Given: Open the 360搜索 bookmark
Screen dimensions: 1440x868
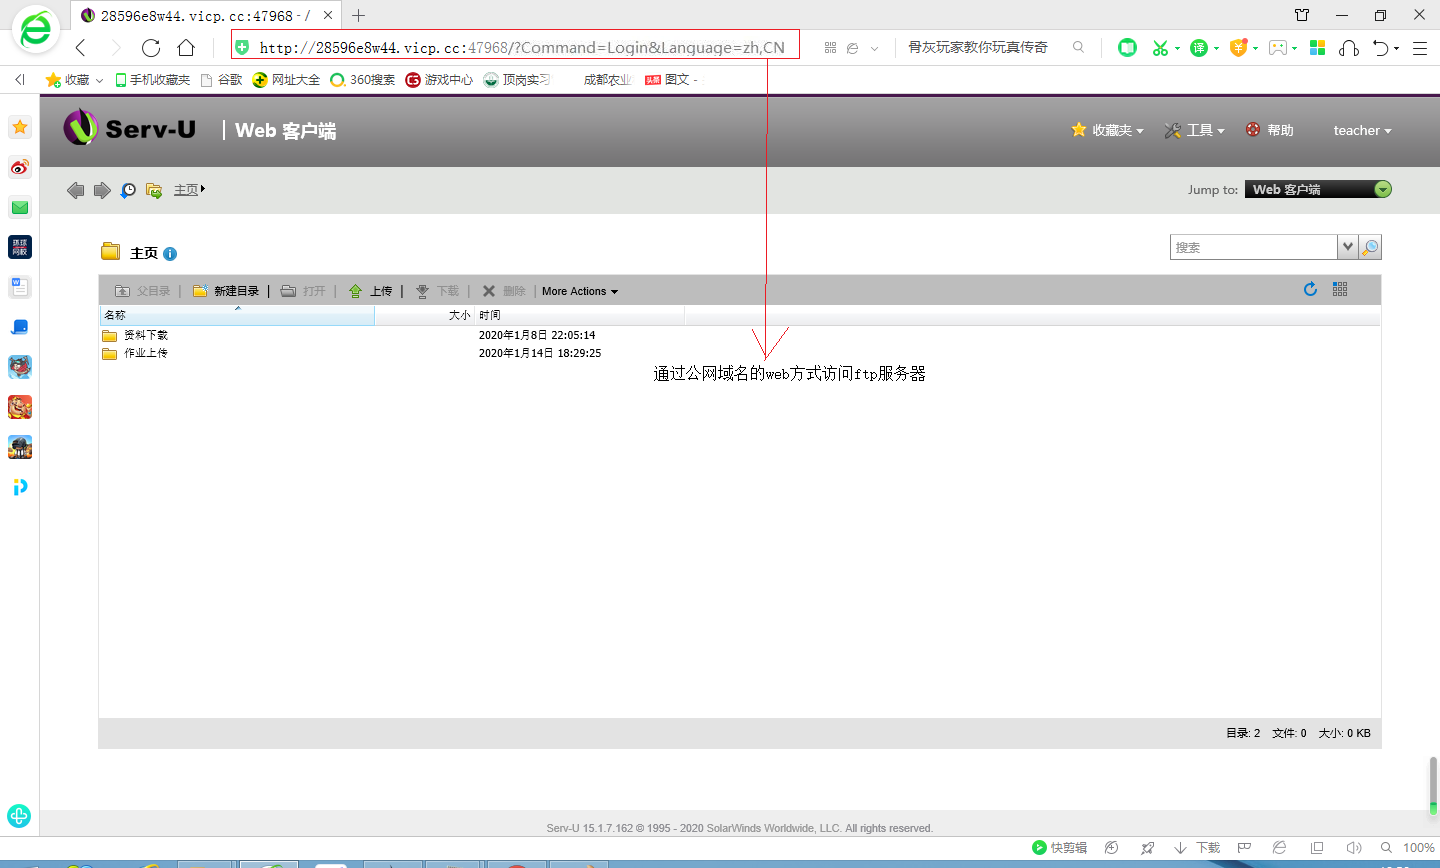Looking at the screenshot, I should 363,80.
